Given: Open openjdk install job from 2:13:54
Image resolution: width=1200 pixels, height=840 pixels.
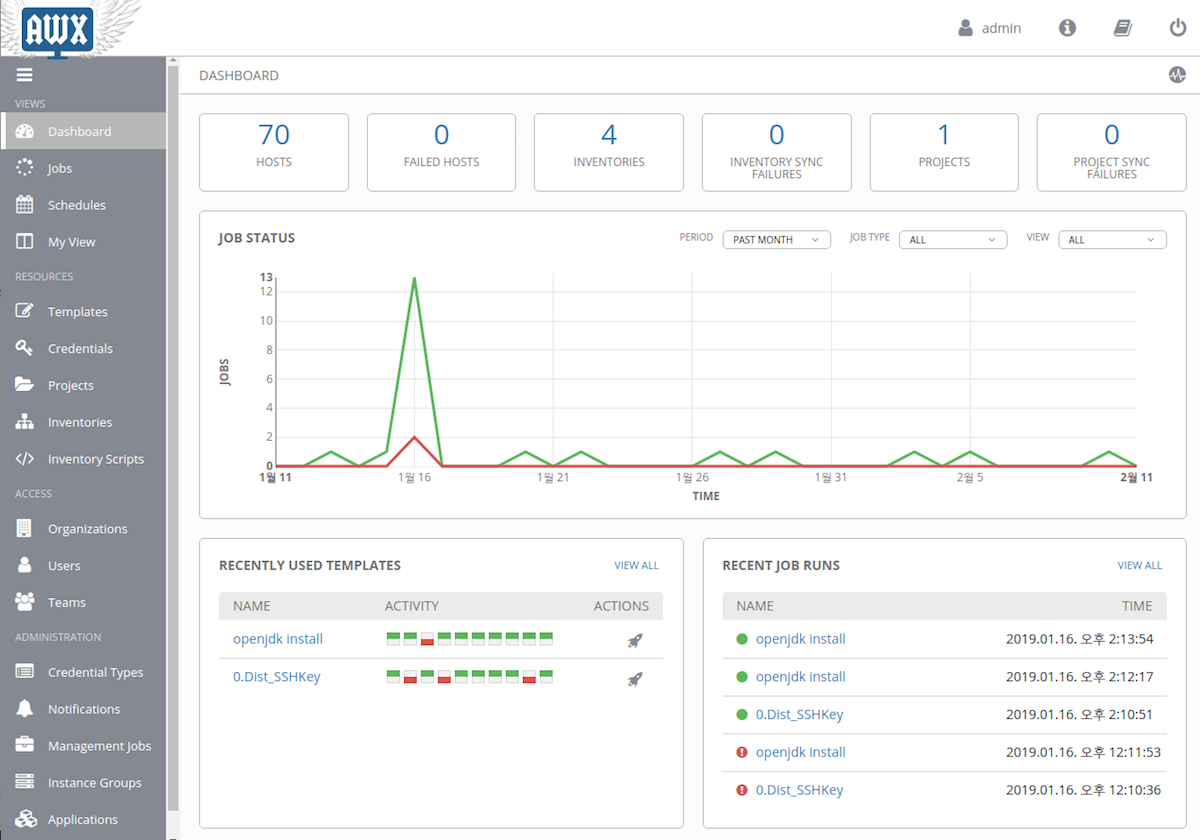Looking at the screenshot, I should coord(801,639).
